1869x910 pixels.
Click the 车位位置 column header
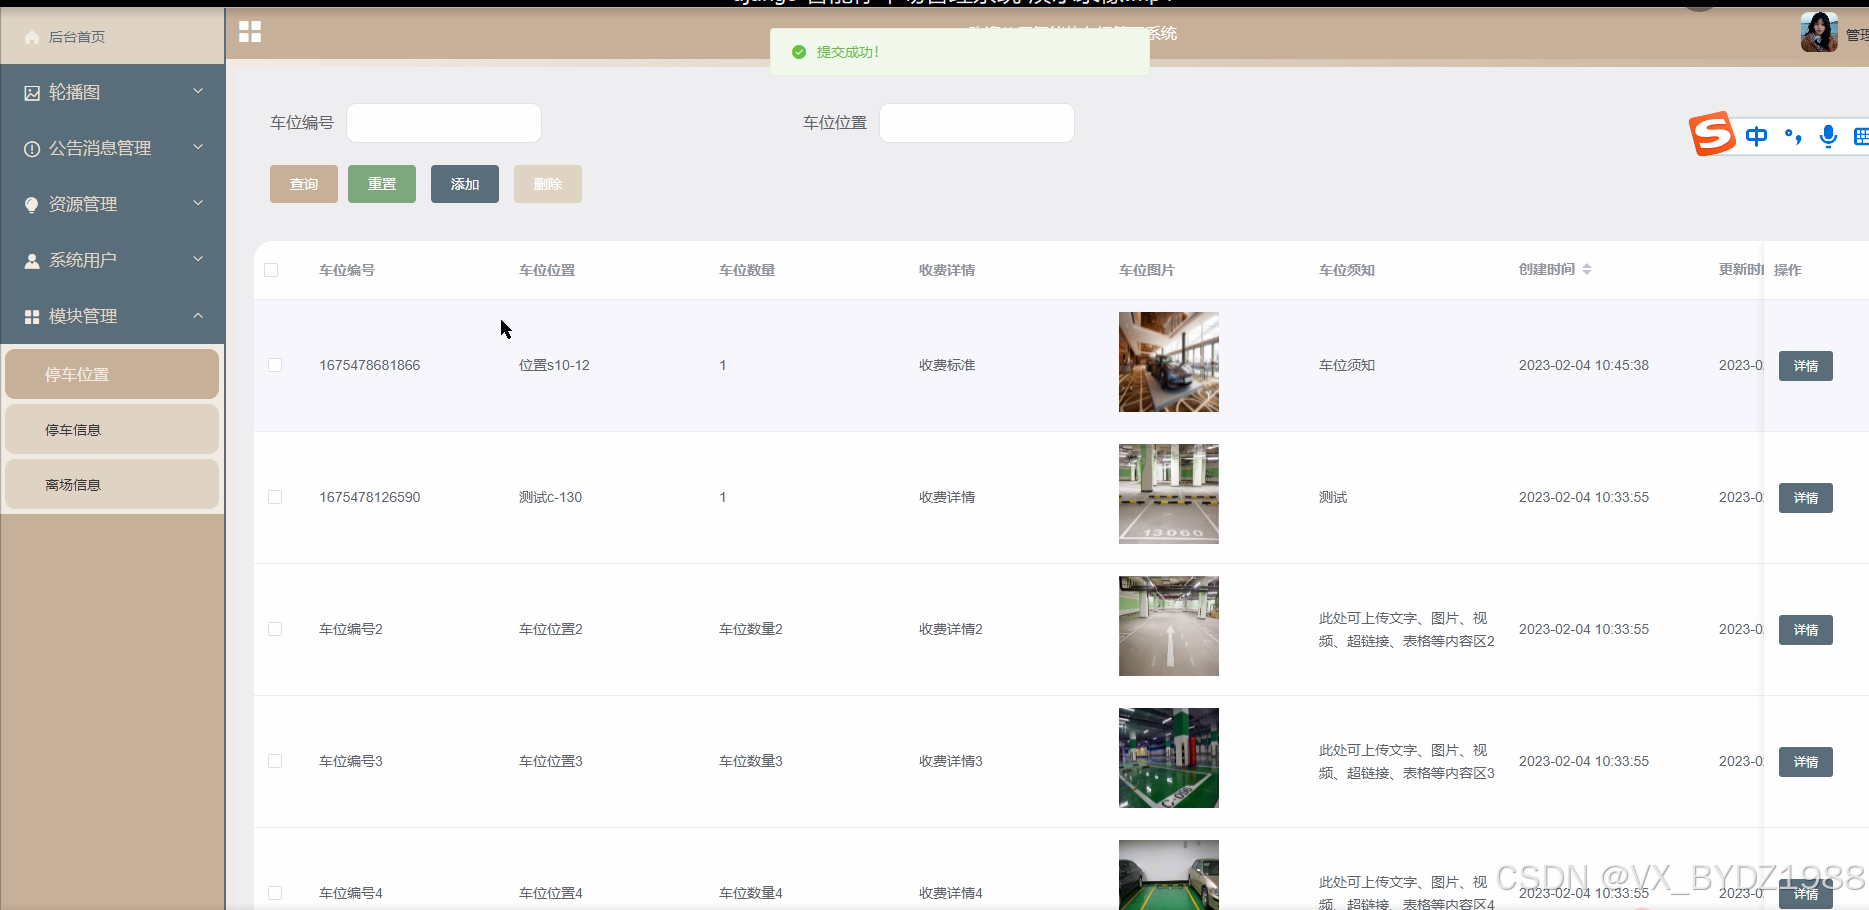tap(547, 270)
